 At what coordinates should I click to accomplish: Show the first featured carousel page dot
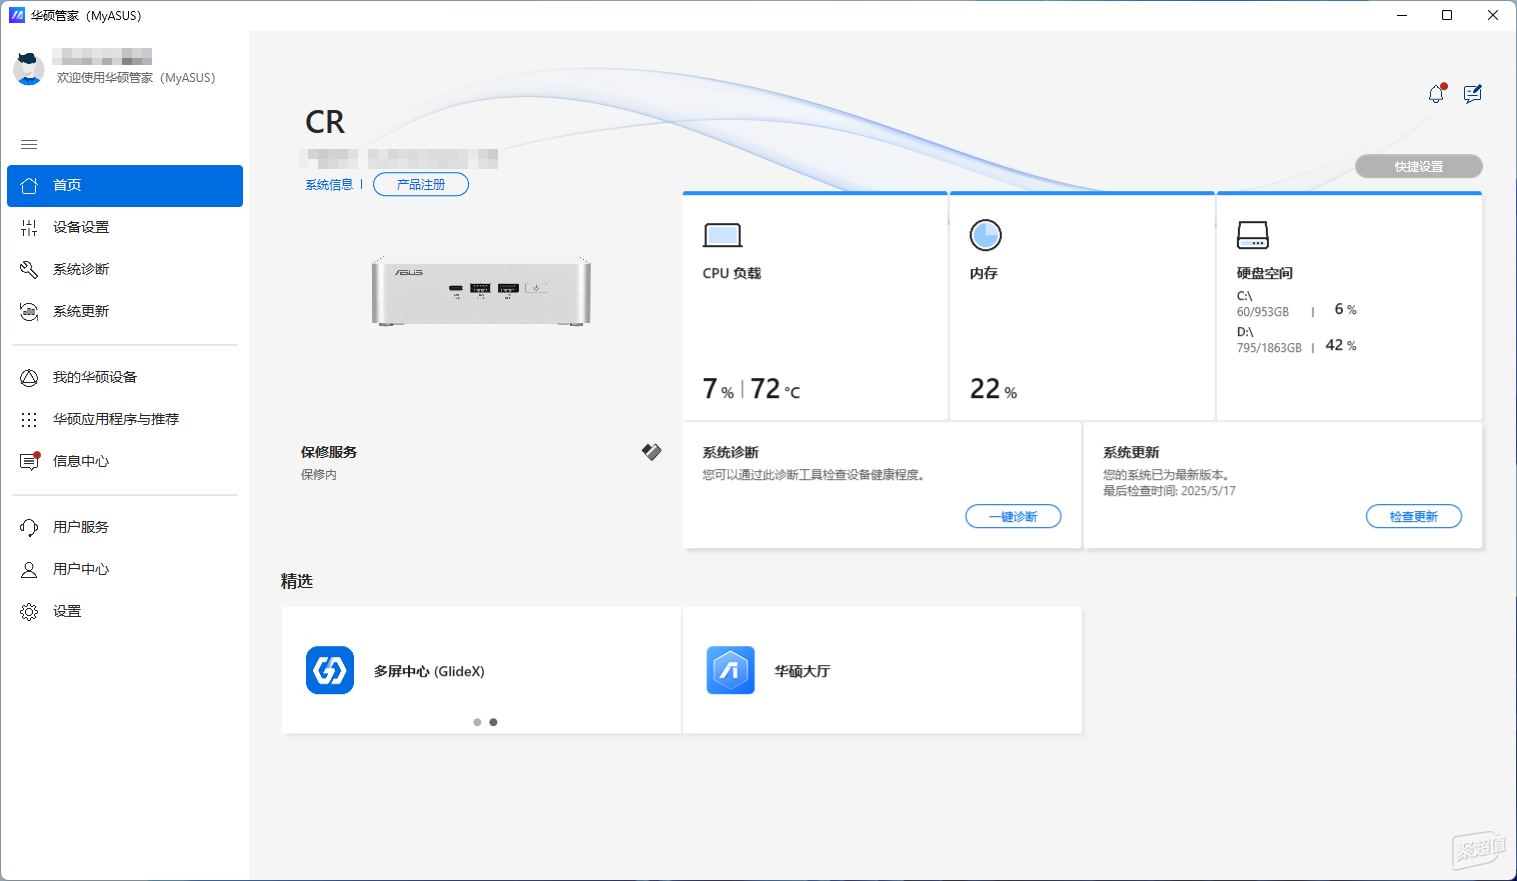click(x=477, y=722)
